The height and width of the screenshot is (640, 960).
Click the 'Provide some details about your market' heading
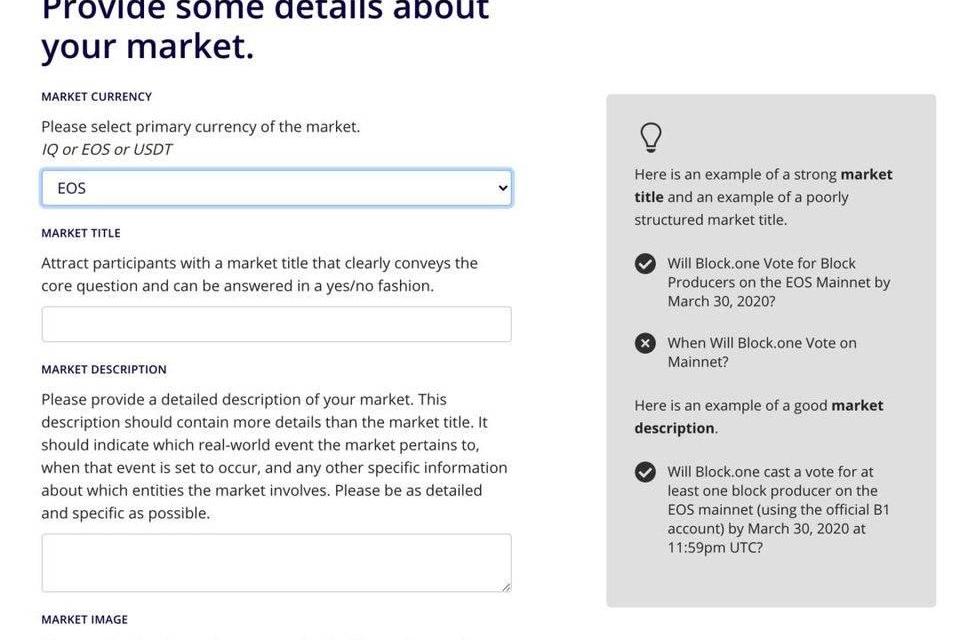(265, 28)
